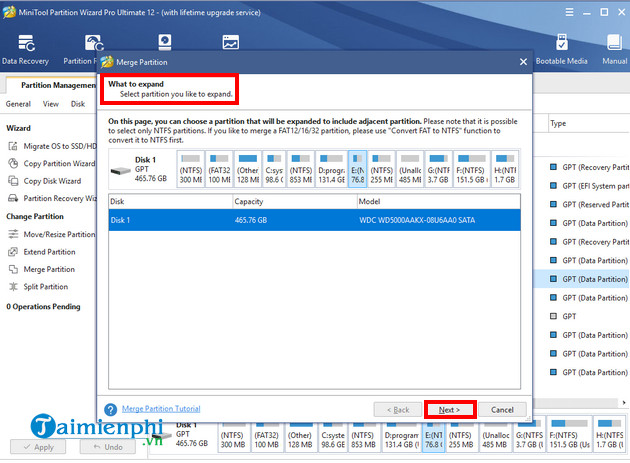Select the Disk 1 row in dialog table
630x463 pixels.
point(314,220)
